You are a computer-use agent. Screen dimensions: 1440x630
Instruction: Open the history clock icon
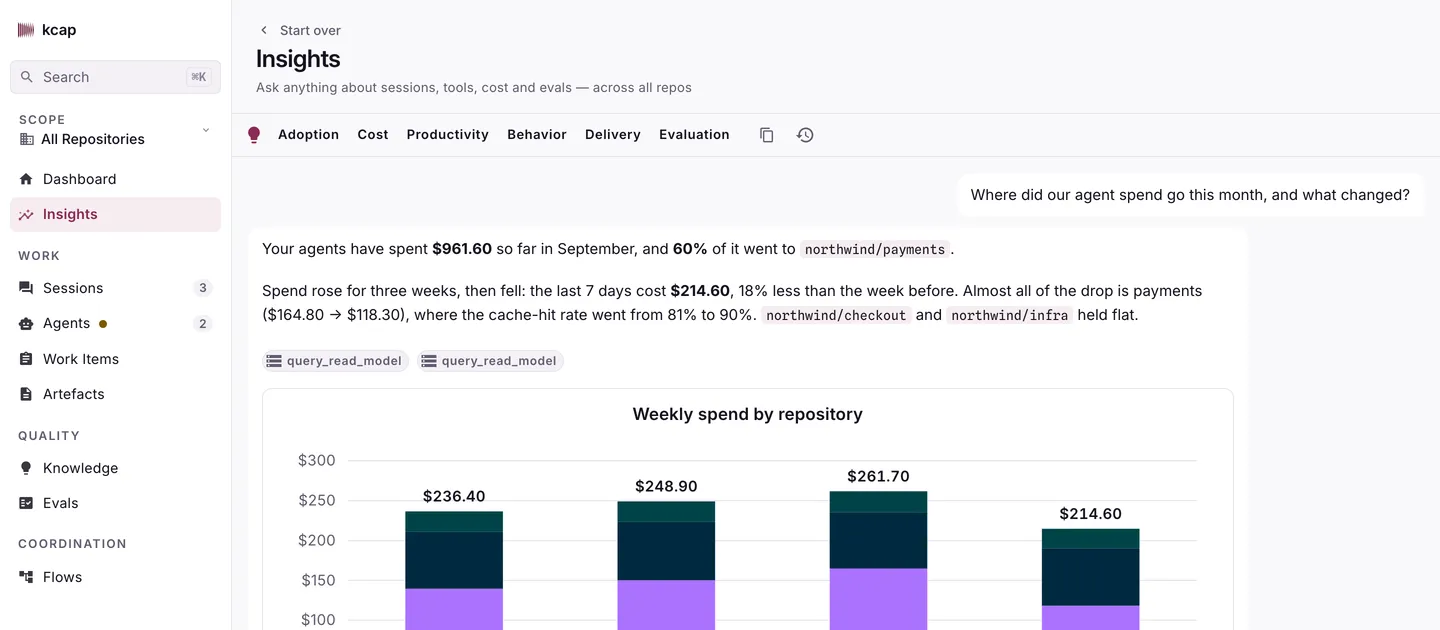(x=805, y=135)
